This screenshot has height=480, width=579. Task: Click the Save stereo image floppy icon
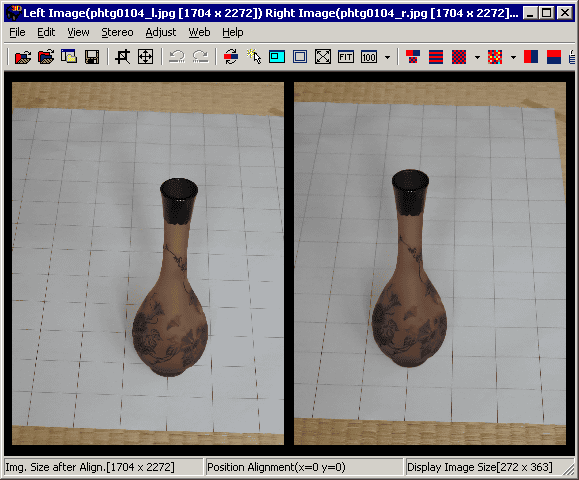point(92,57)
